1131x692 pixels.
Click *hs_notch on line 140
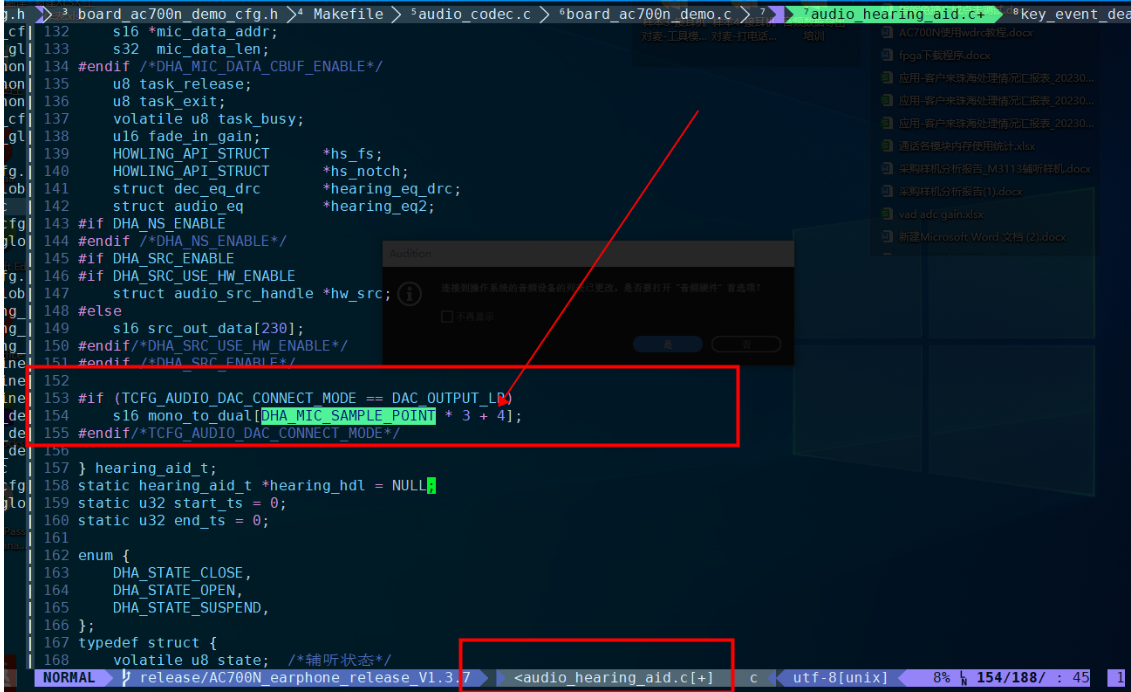(x=361, y=171)
